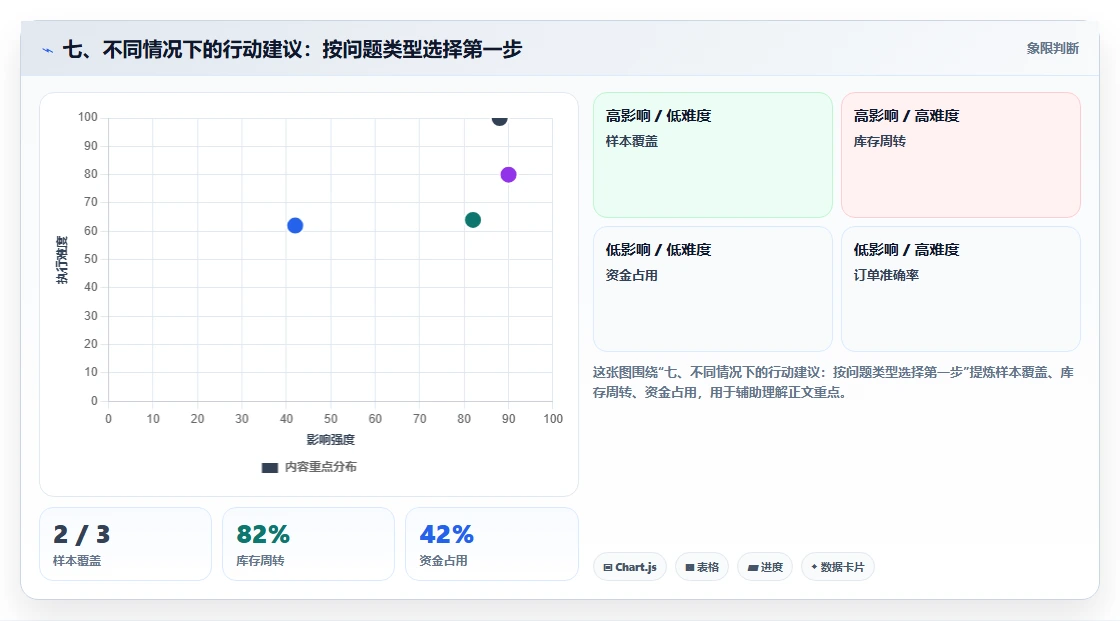Click the 进度 tag chip

(765, 567)
